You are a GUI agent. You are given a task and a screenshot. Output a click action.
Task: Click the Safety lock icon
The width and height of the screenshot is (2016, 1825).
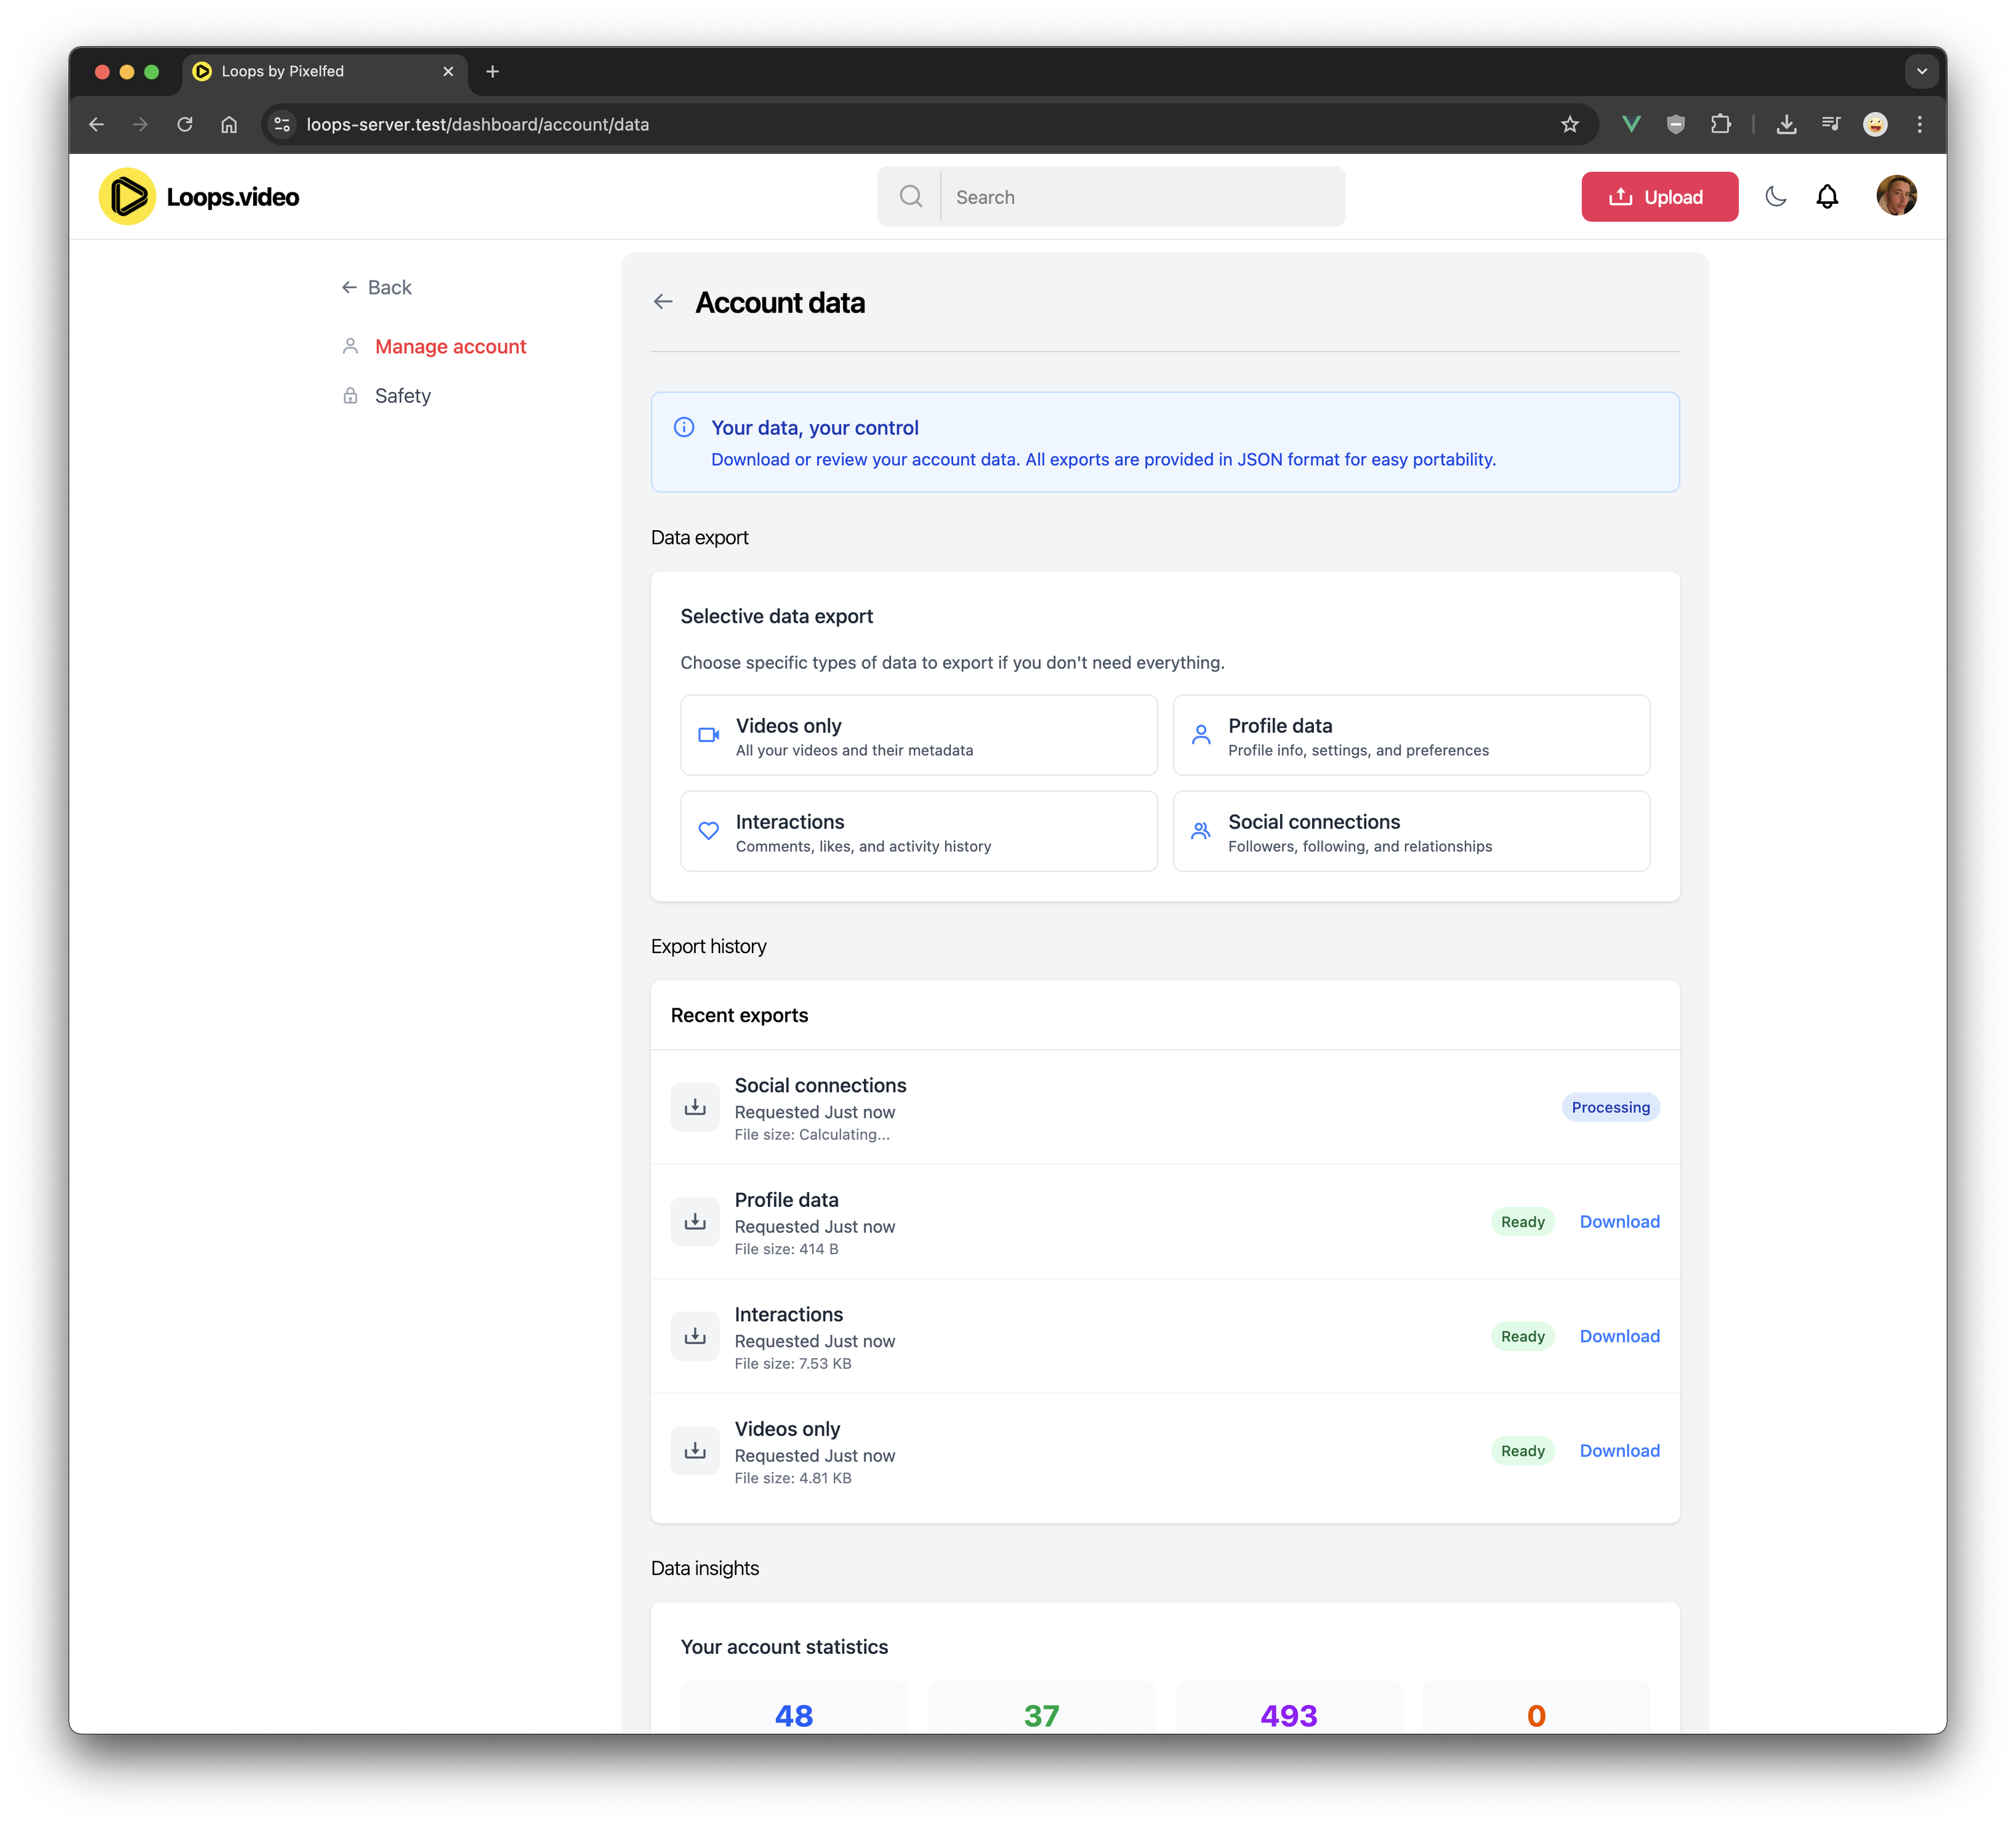click(350, 396)
